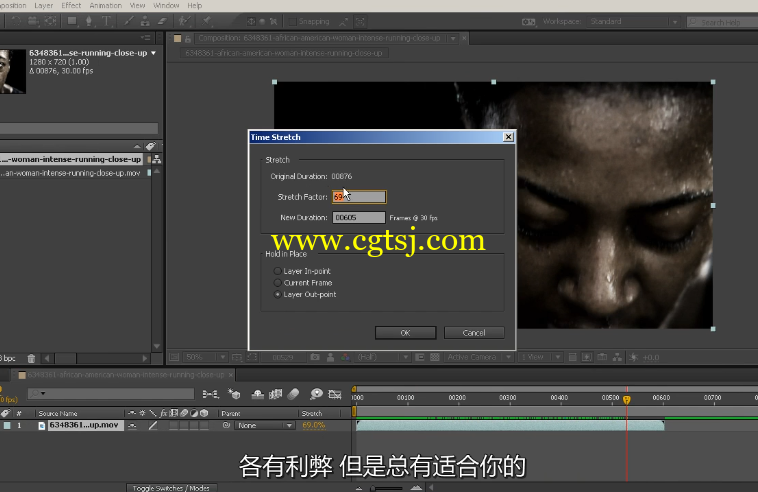Open the Composition viewer tab dropdown arrow
This screenshot has width=758, height=492.
coord(453,39)
